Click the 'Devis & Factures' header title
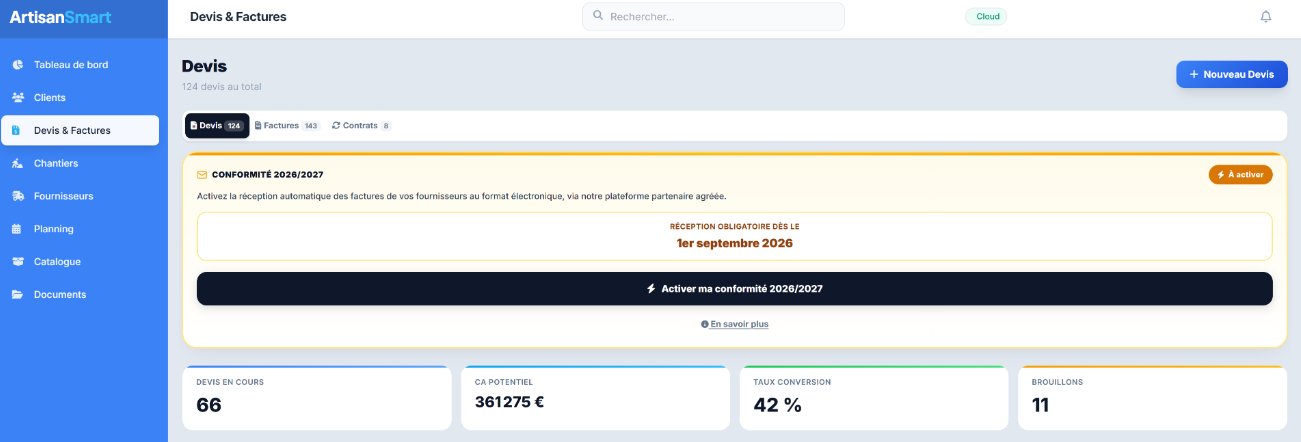The image size is (1301, 442). coord(238,17)
